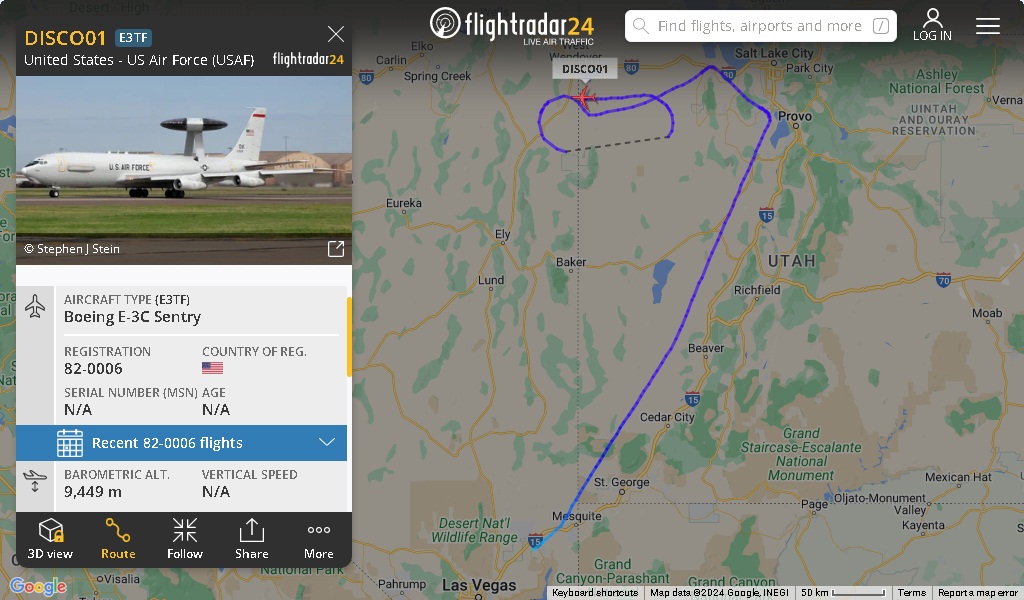Viewport: 1024px width, 600px height.
Task: Open the hamburger main menu
Action: click(x=987, y=25)
